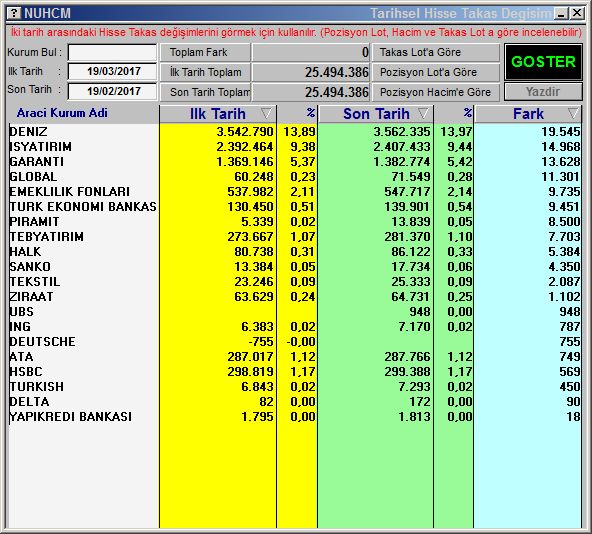Open Son Tarih column sort arrow
The height and width of the screenshot is (534, 592).
click(x=424, y=113)
